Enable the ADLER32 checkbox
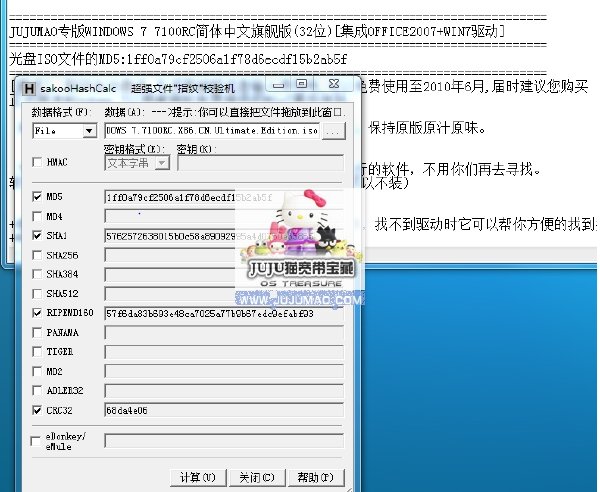Screen dimensions: 600x492 tap(37, 391)
